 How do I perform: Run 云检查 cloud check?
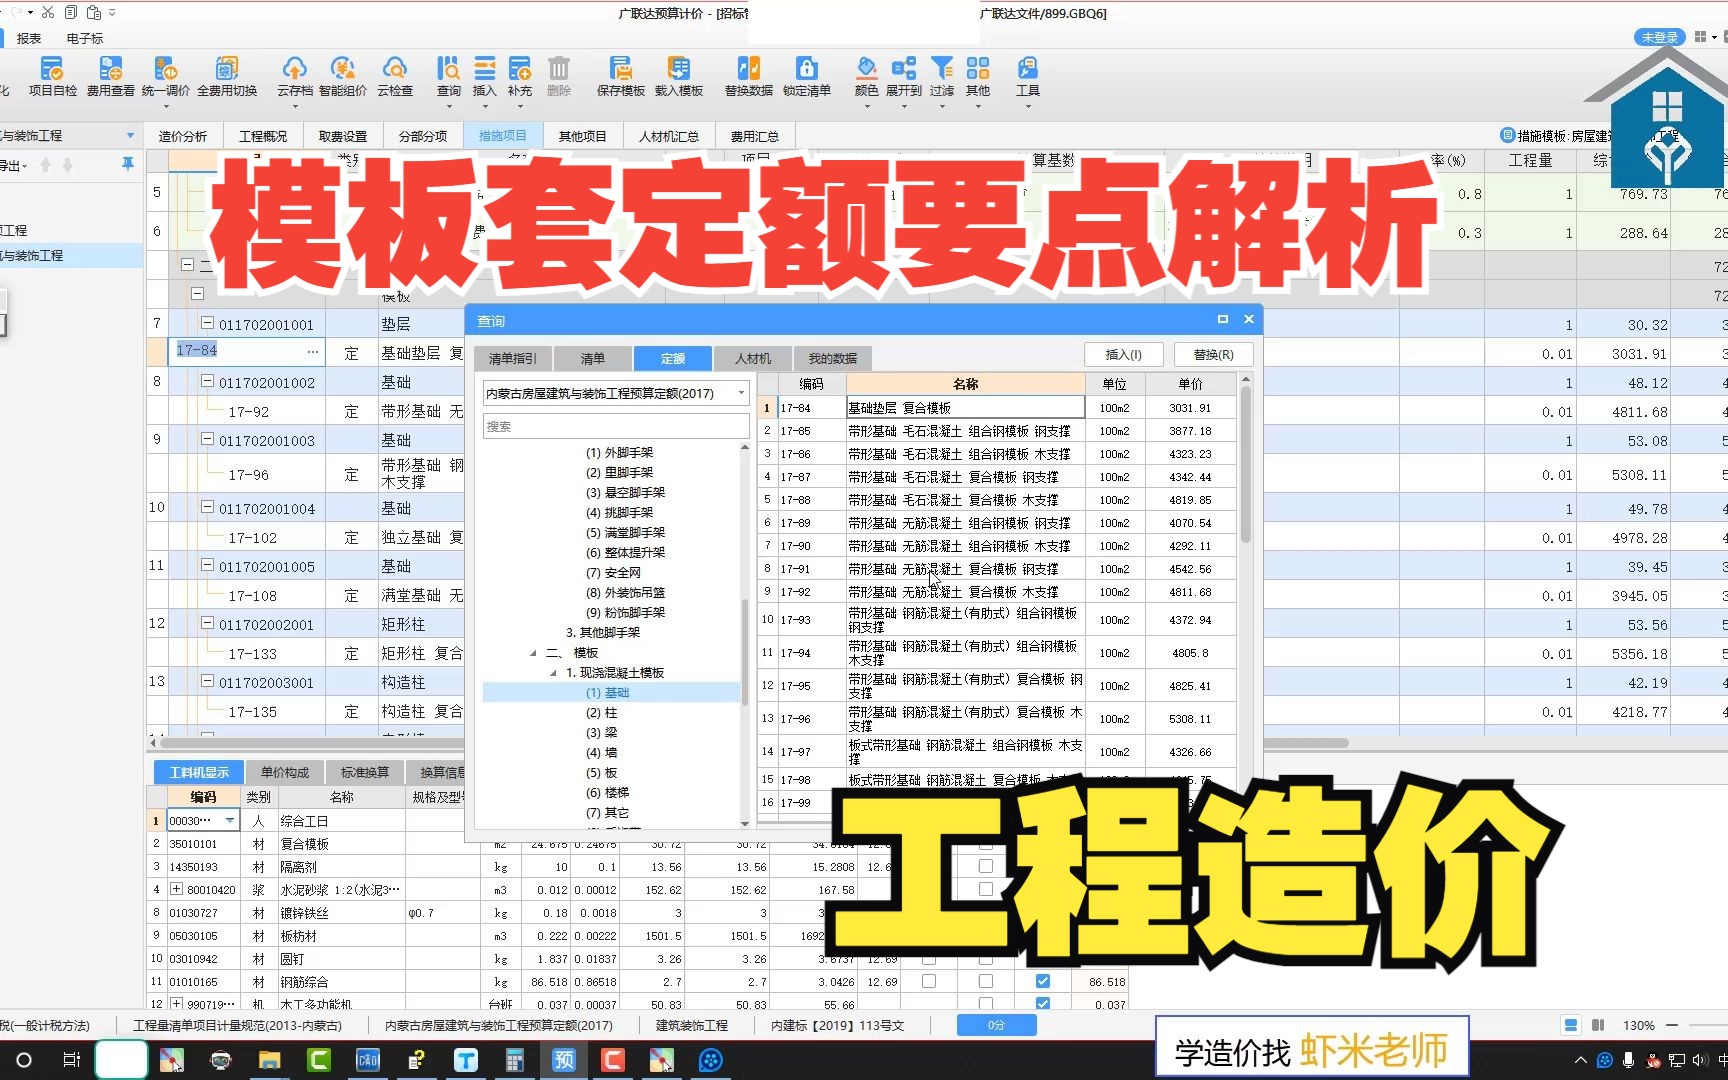point(395,77)
